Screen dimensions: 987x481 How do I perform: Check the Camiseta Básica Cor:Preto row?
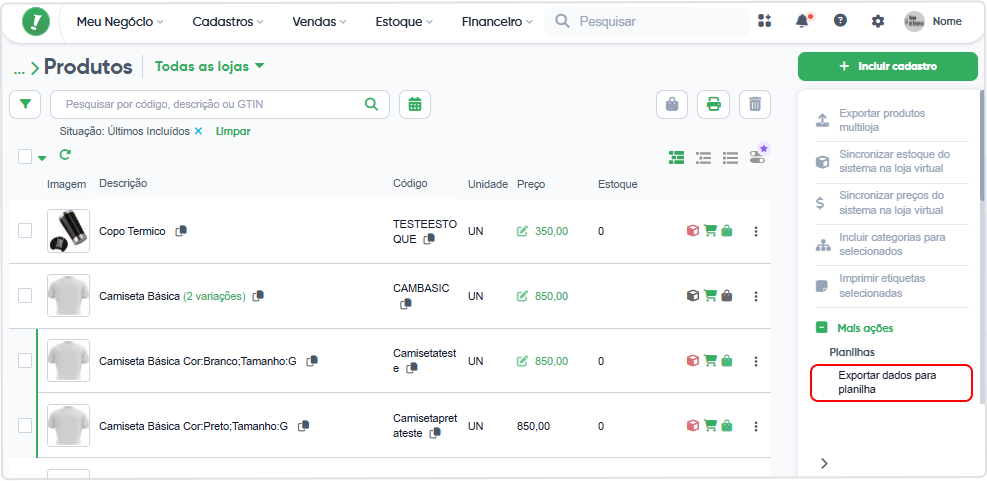(25, 426)
